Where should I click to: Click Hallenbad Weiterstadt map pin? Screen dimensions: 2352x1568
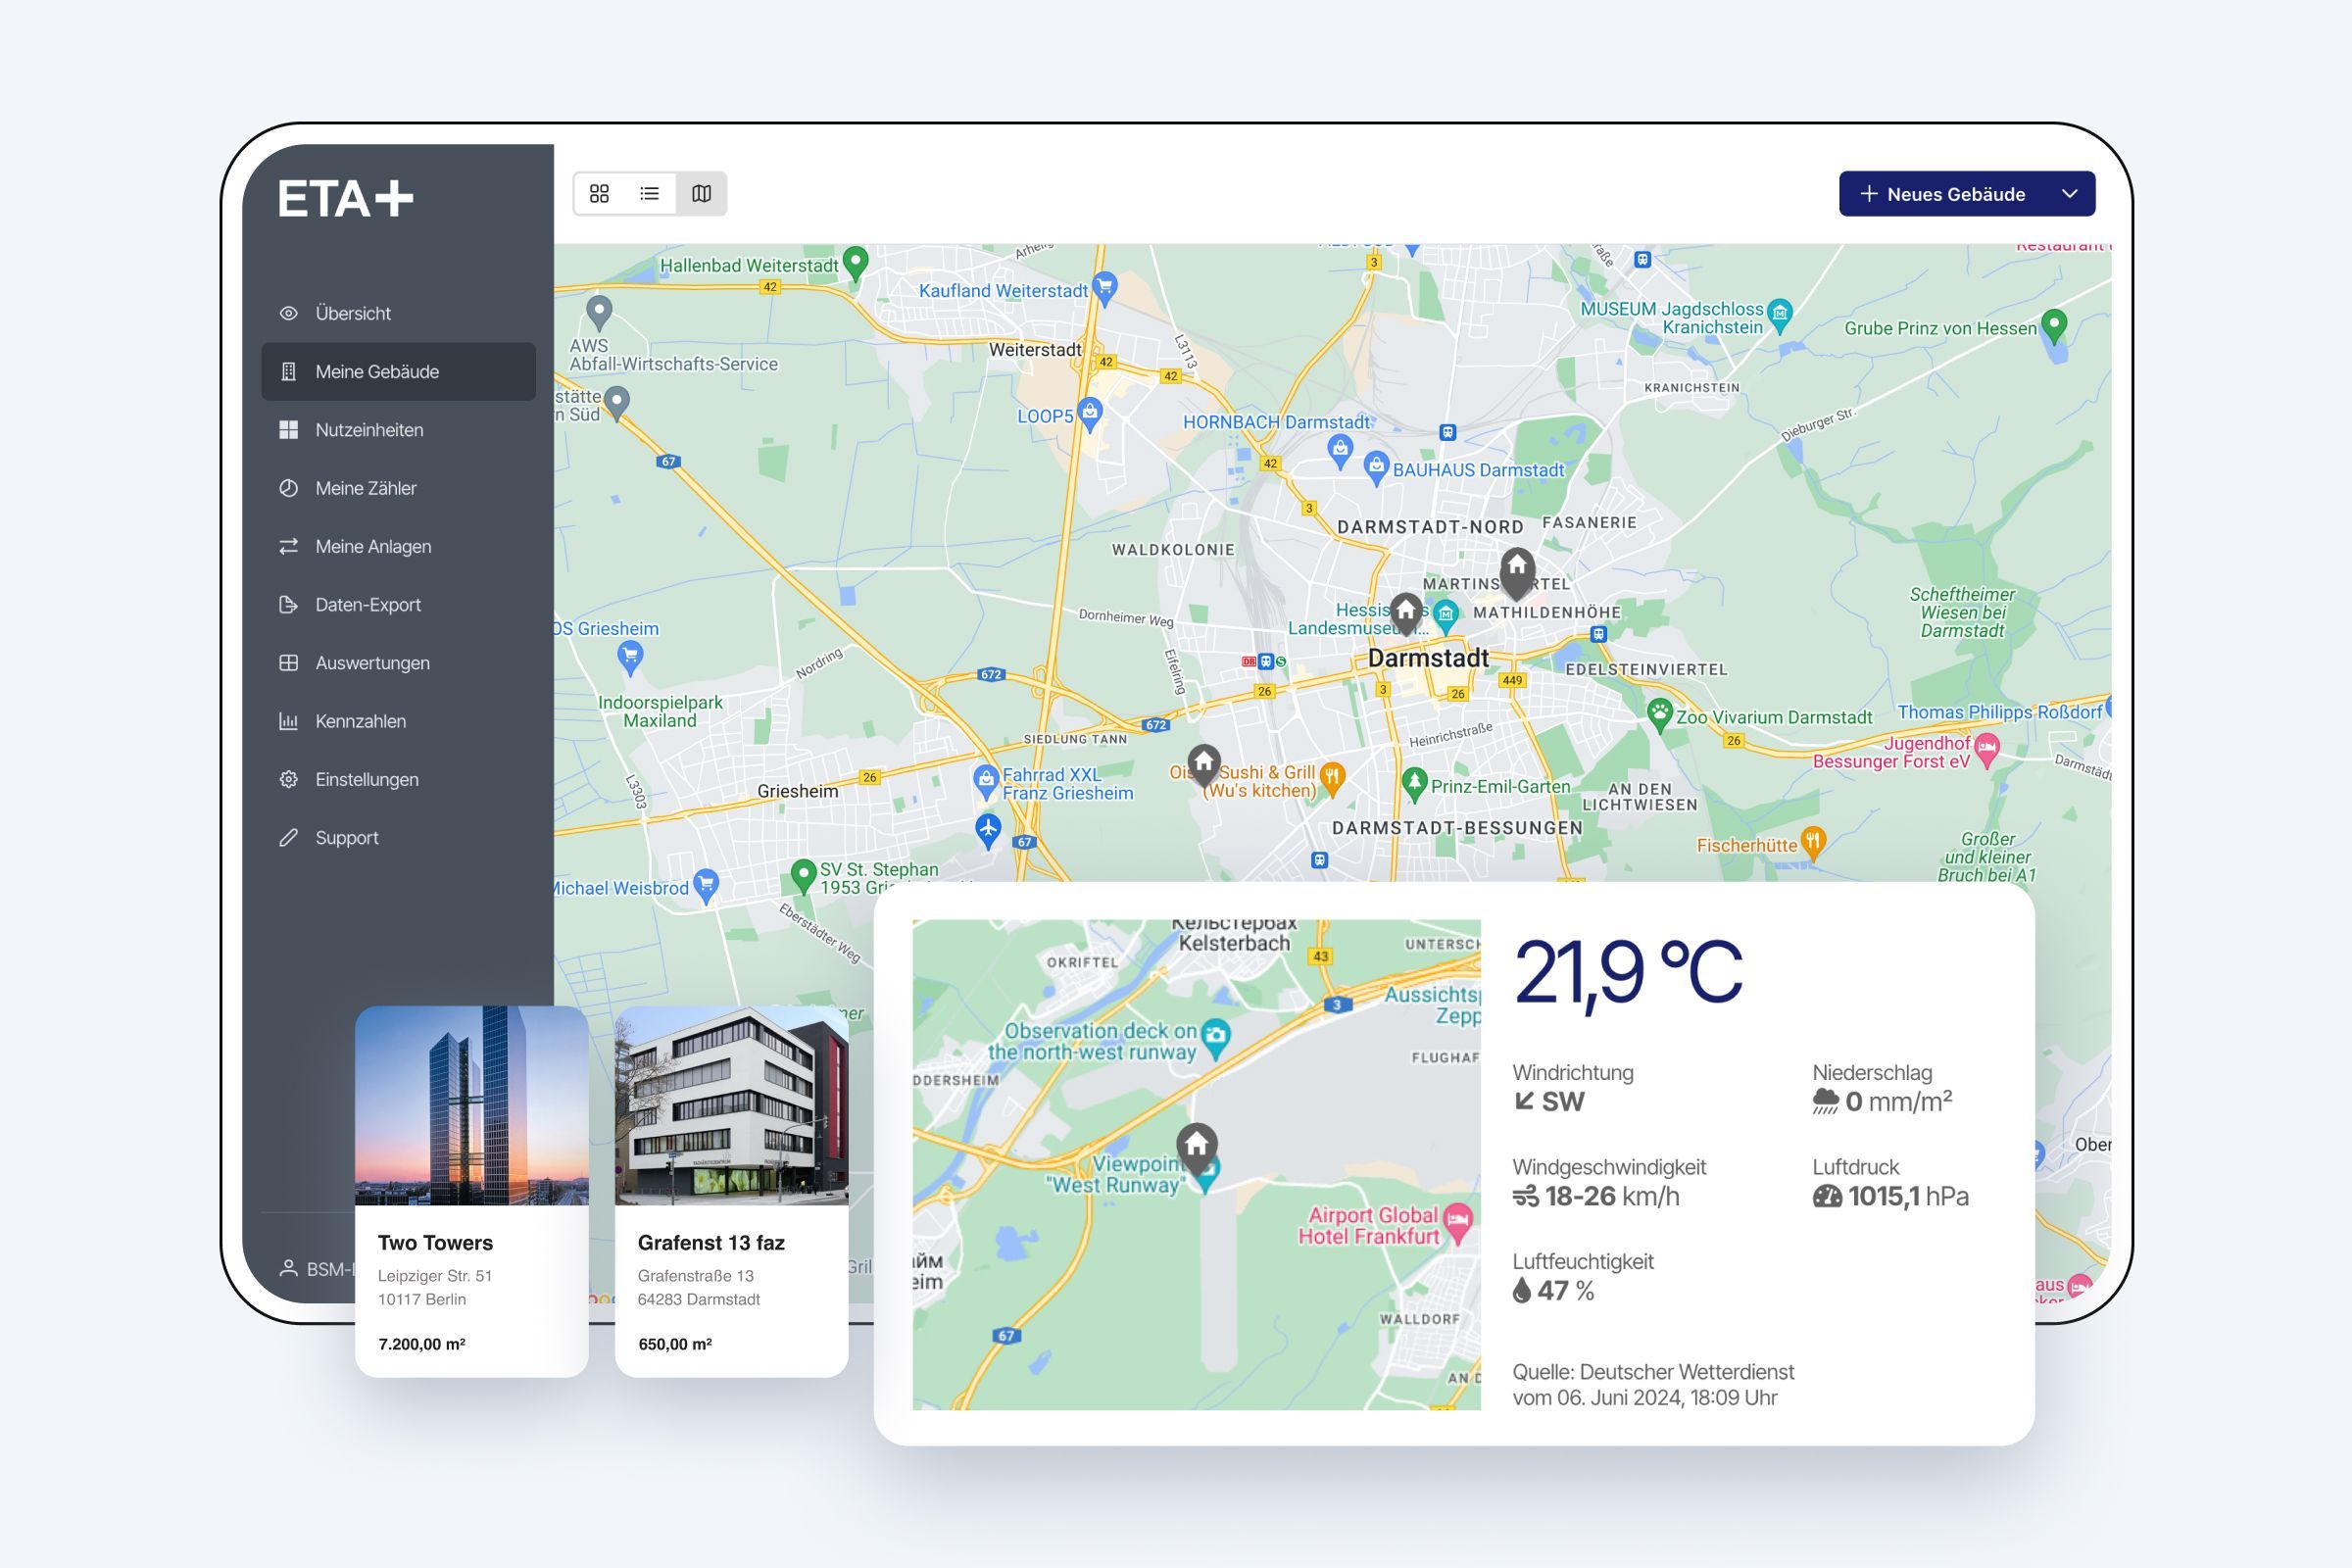coord(855,263)
